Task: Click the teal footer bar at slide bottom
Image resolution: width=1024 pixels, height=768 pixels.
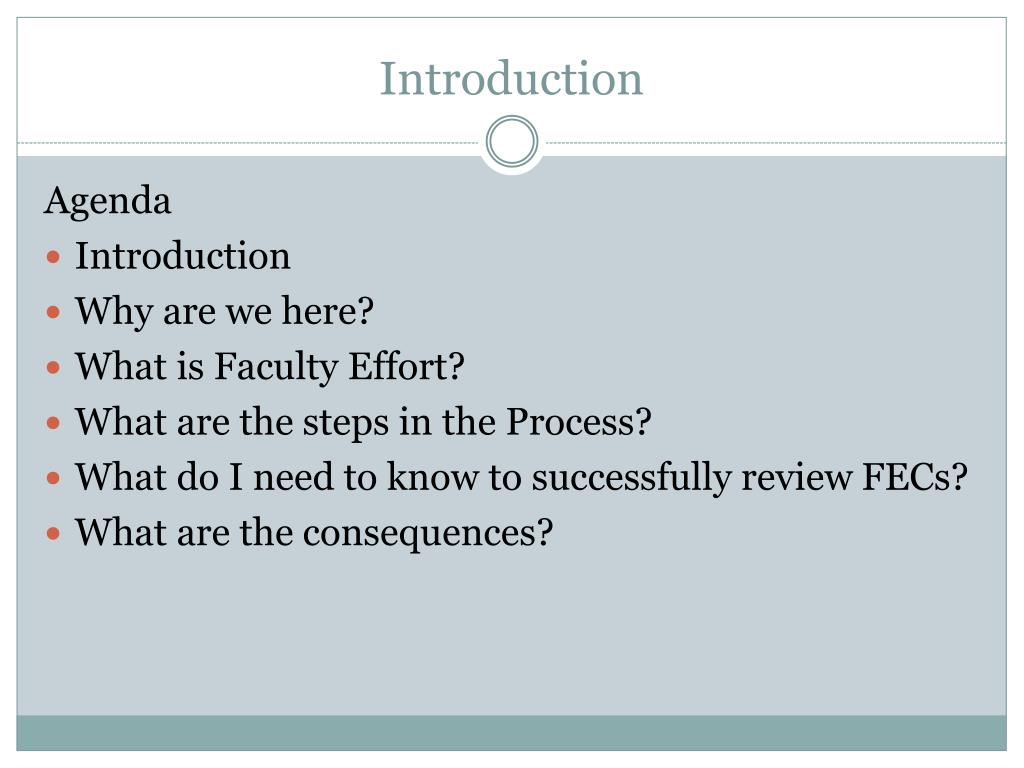Action: 511,733
